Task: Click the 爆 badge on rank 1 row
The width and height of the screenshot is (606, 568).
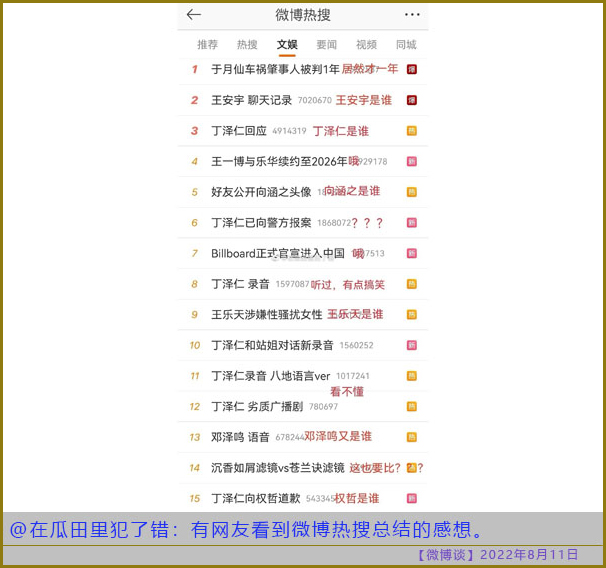Action: [412, 69]
